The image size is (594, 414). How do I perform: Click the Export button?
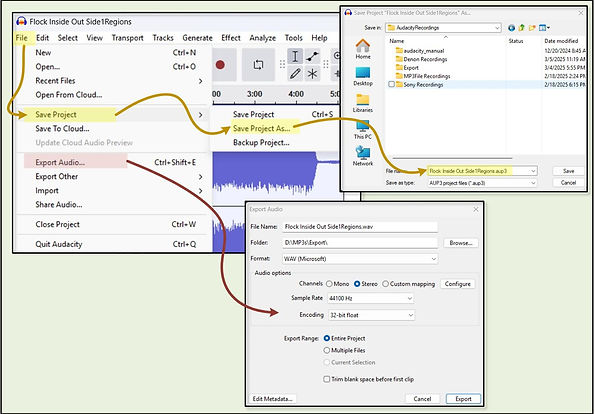pos(463,399)
